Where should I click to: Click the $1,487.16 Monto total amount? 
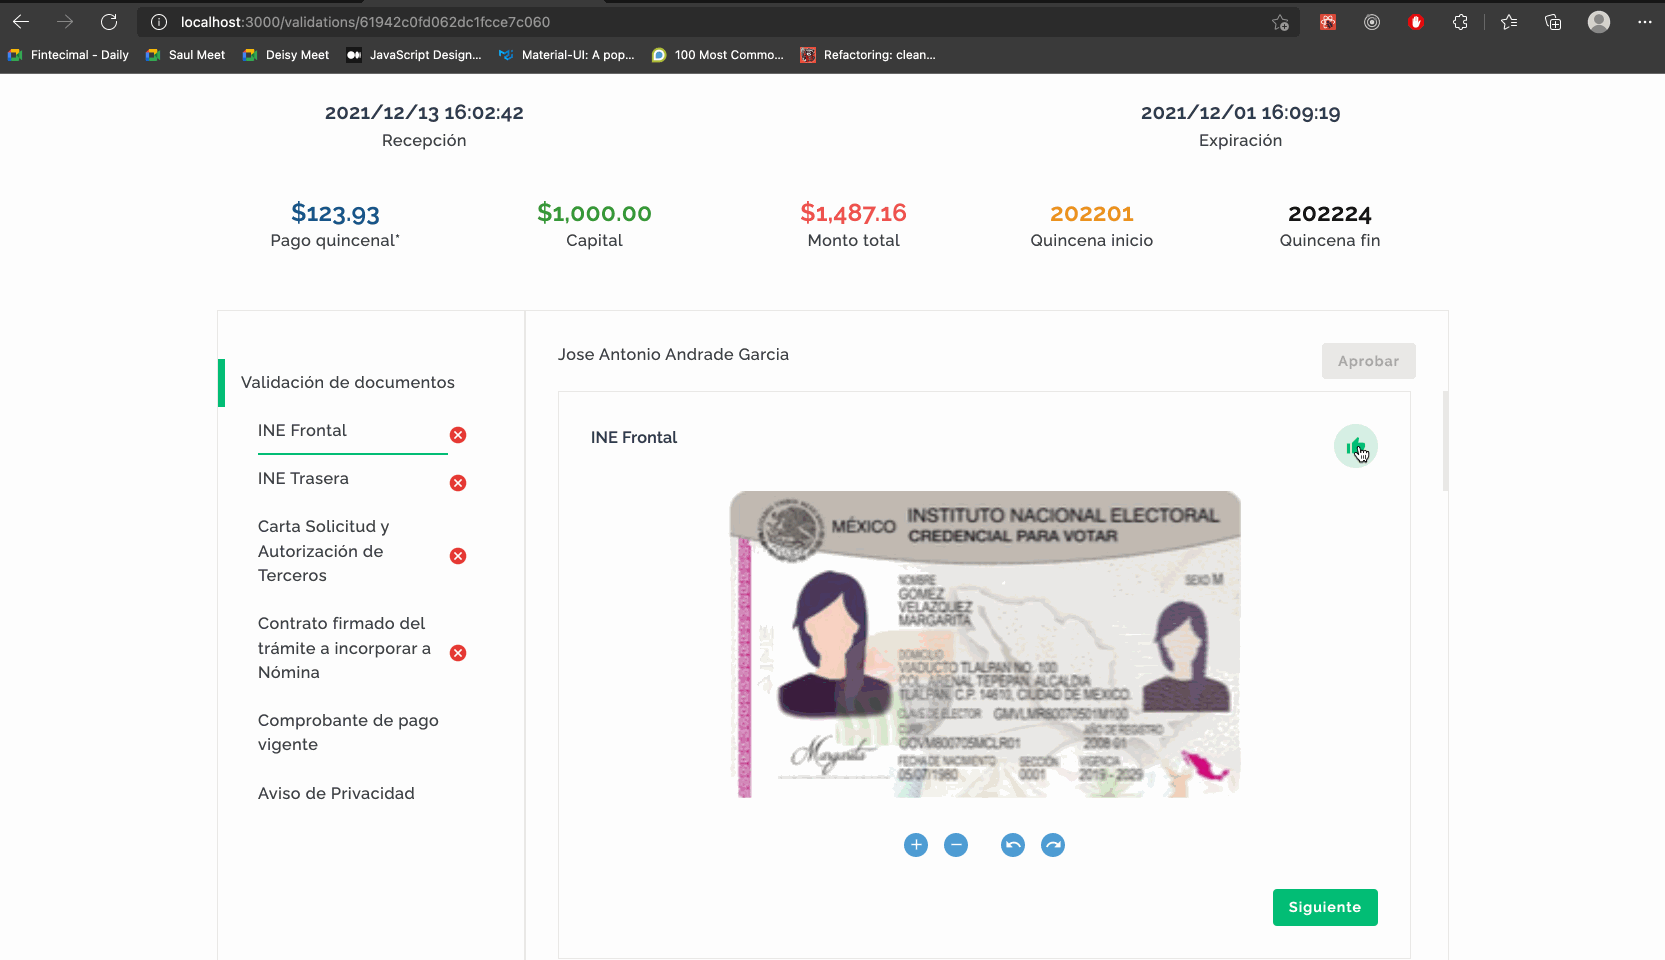click(853, 213)
